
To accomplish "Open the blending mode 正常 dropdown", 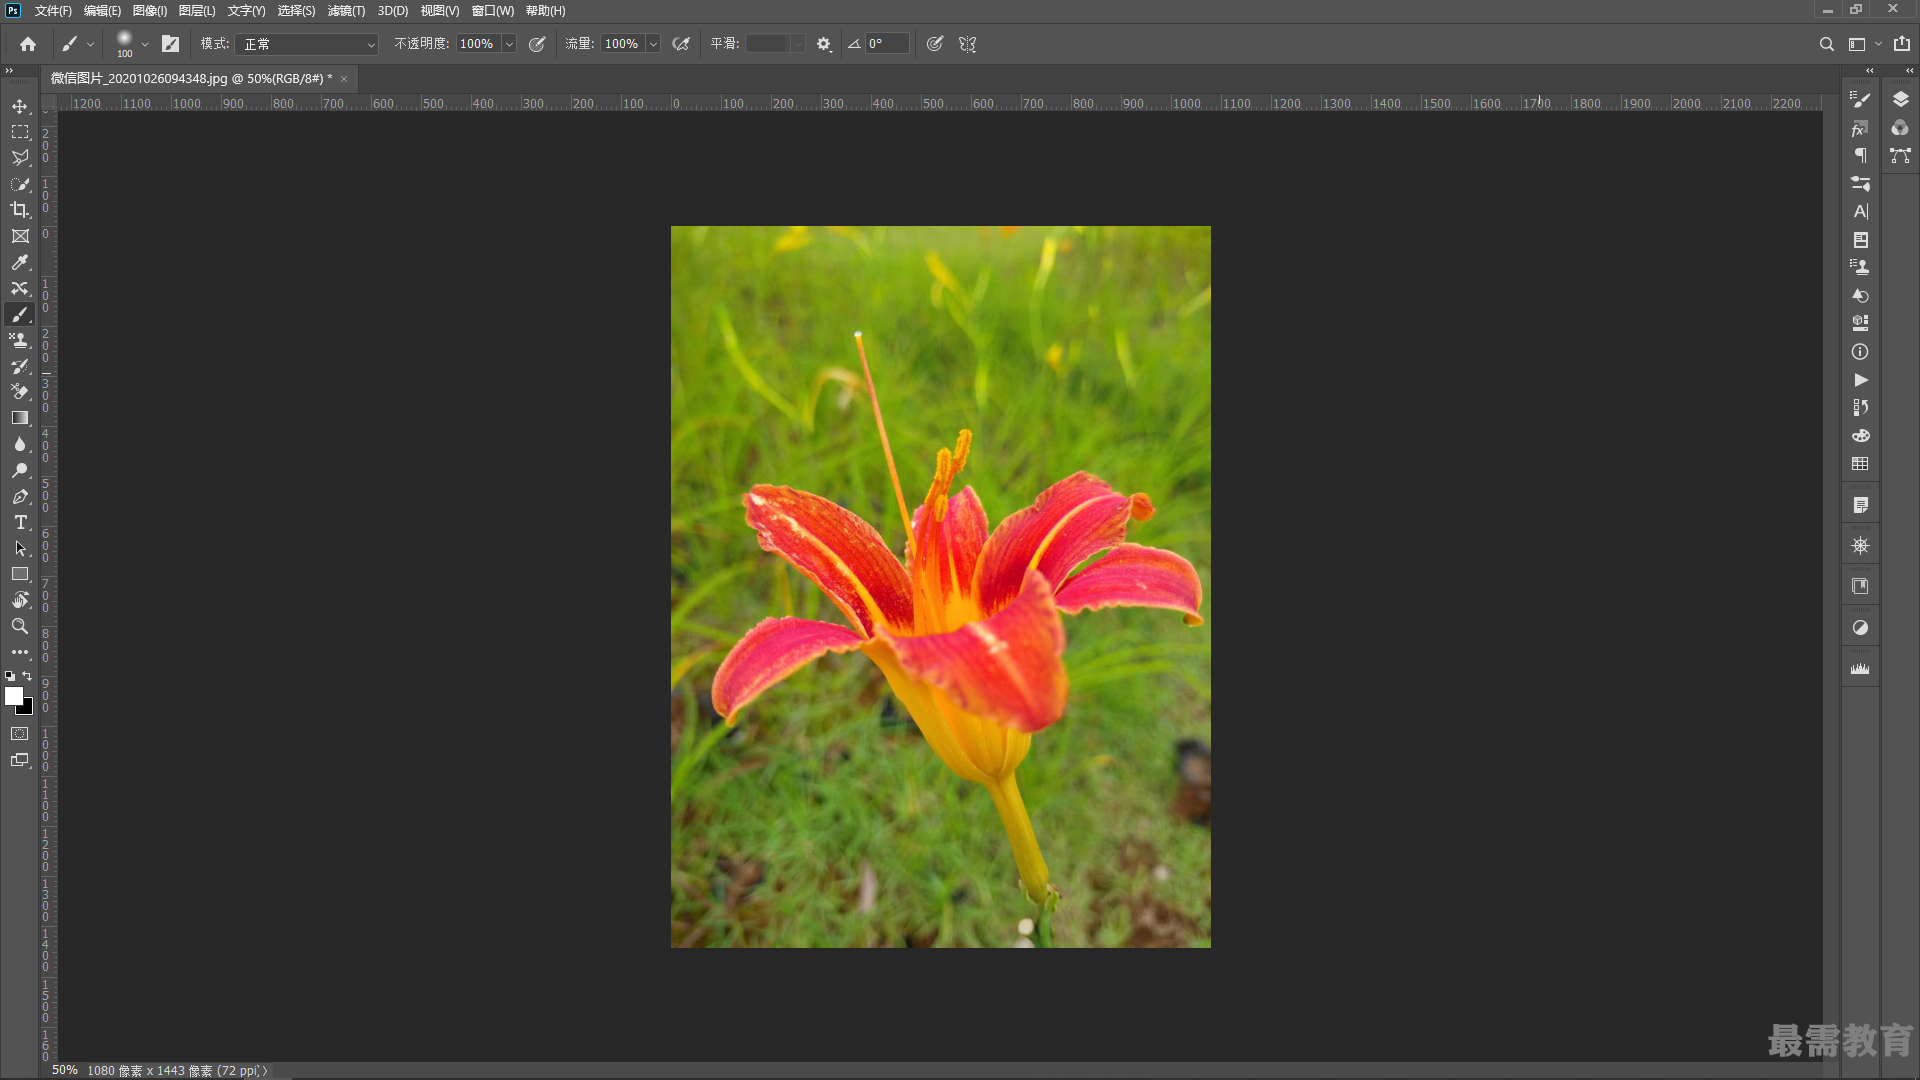I will (x=307, y=44).
